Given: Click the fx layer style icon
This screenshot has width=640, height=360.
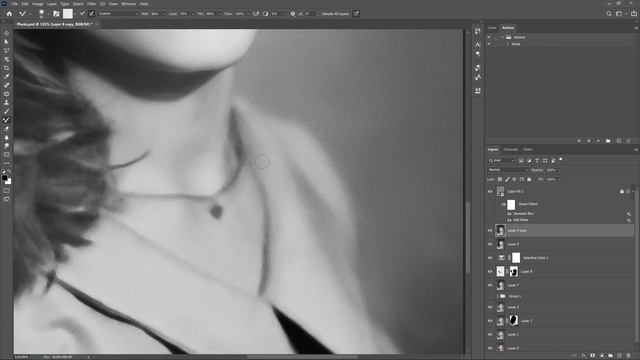Looking at the screenshot, I should (x=584, y=356).
